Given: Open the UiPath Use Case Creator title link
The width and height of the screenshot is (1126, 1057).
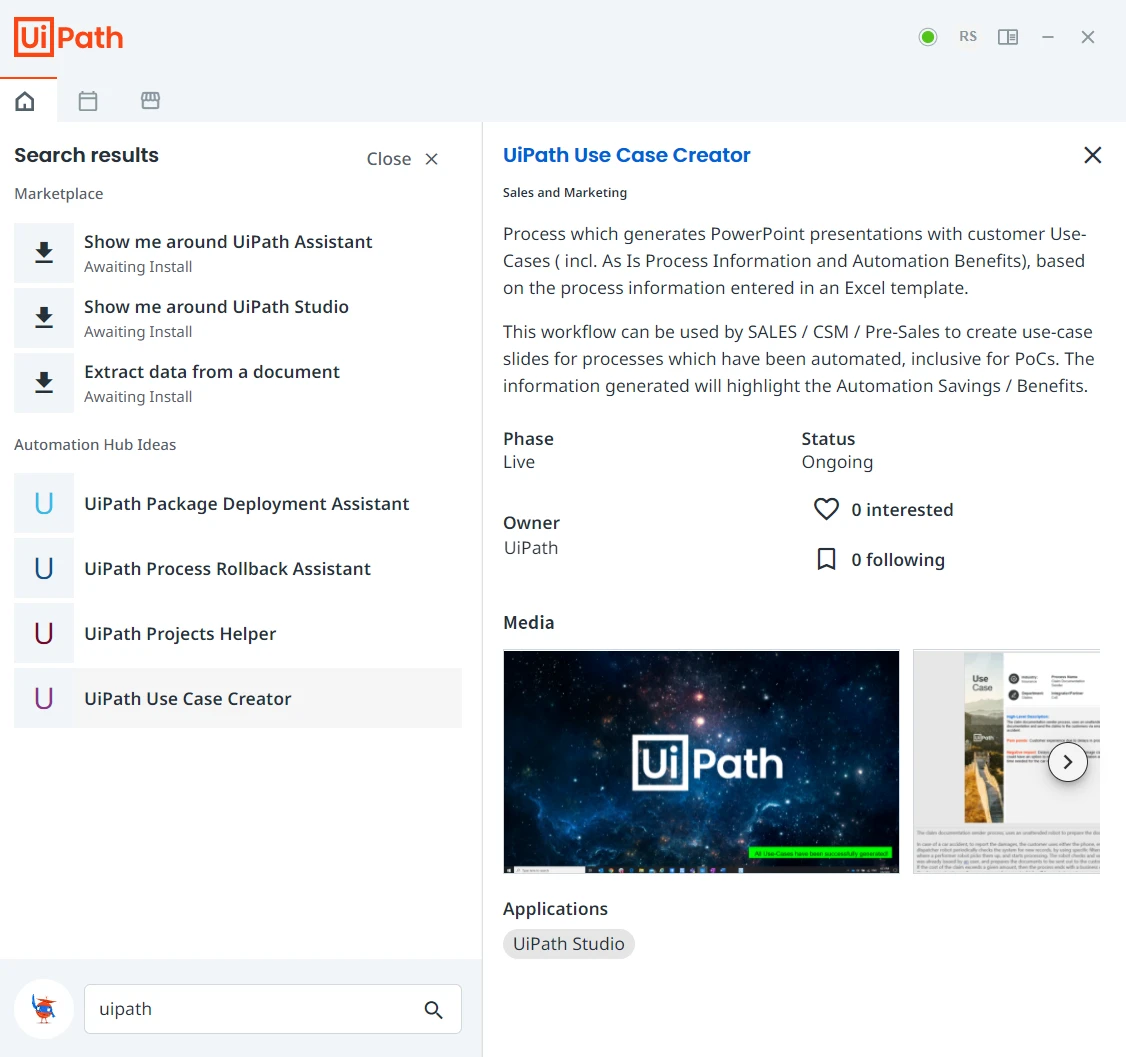Looking at the screenshot, I should pyautogui.click(x=626, y=155).
